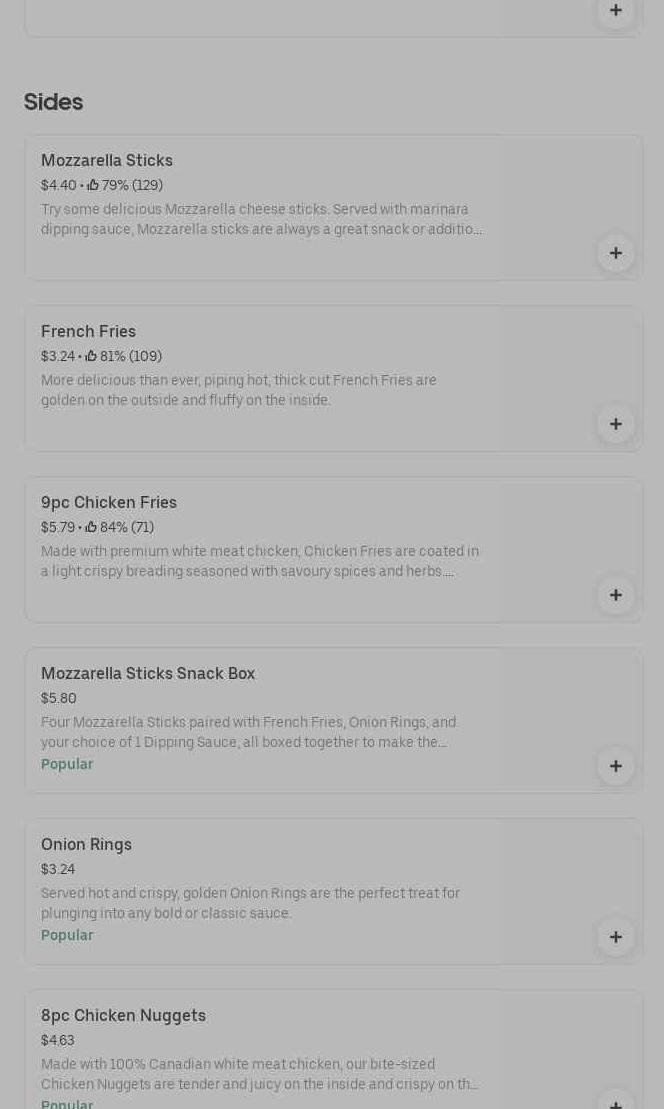The height and width of the screenshot is (1109, 664).
Task: Open the Onion Rings item title
Action: tap(86, 845)
